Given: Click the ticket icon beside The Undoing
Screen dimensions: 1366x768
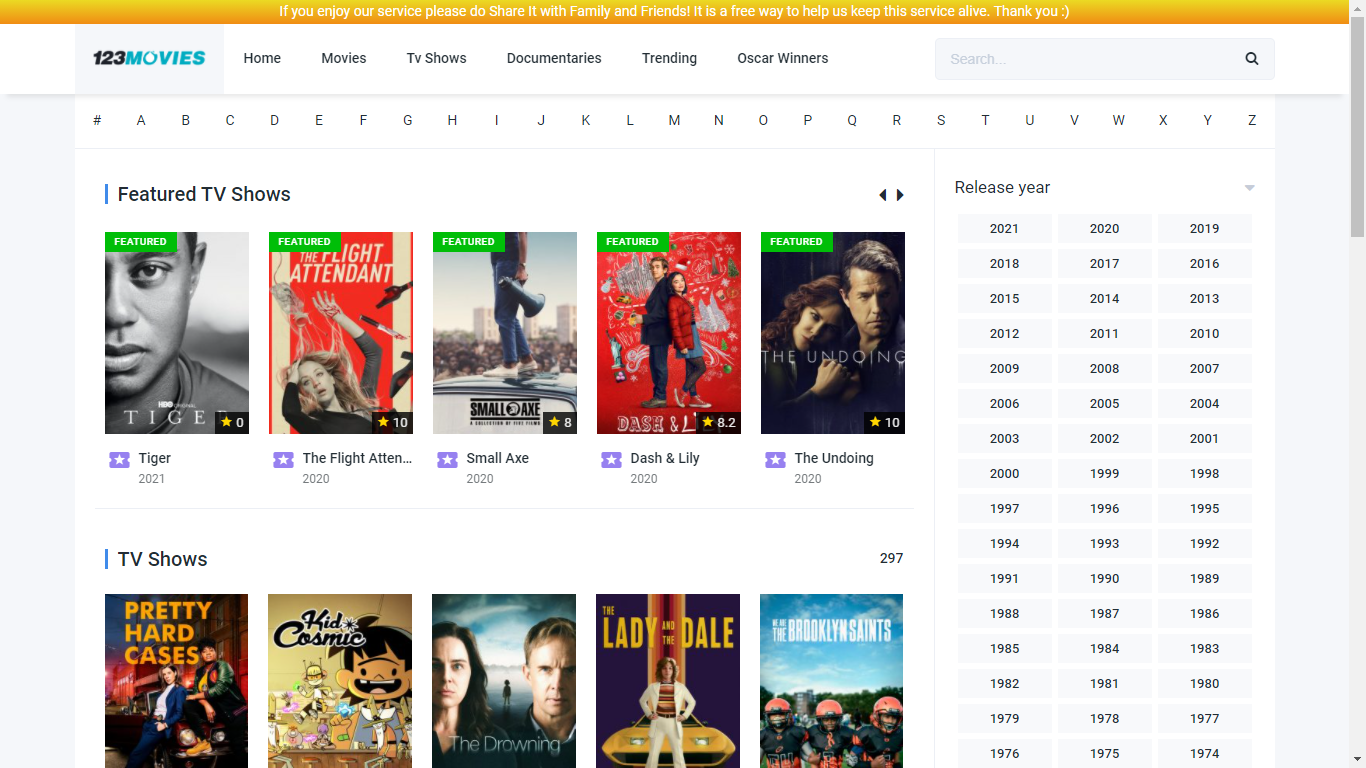Looking at the screenshot, I should click(x=775, y=460).
